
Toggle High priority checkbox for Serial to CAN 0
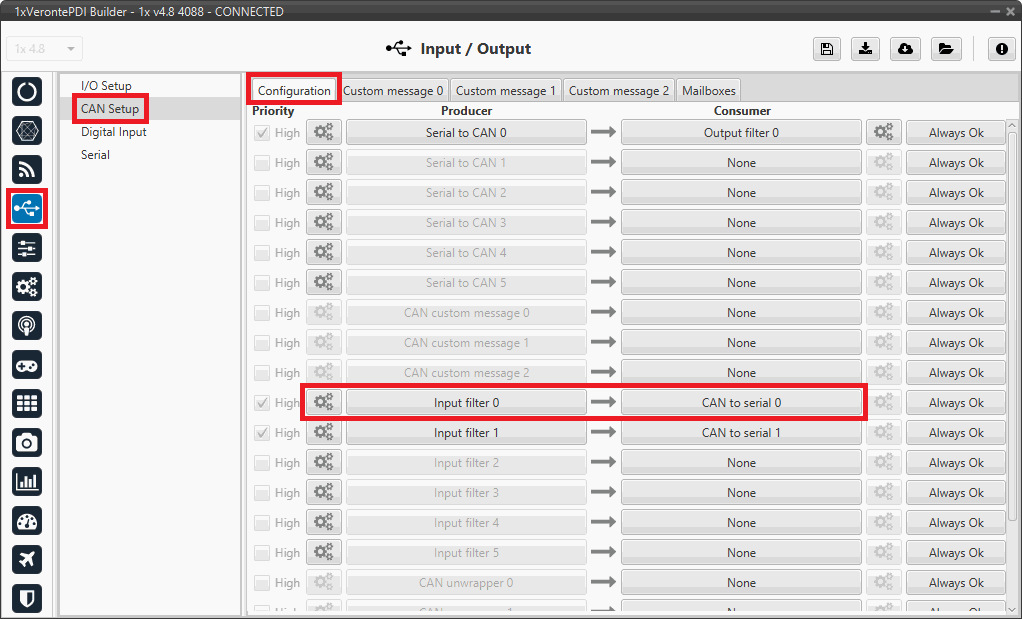point(262,133)
